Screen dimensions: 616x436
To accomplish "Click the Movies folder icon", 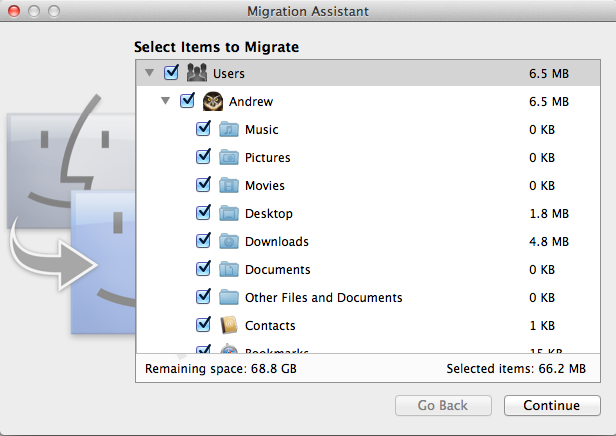I will pyautogui.click(x=230, y=185).
